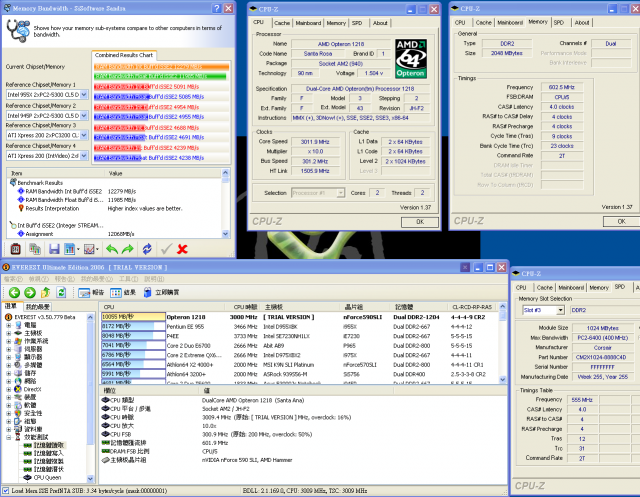Click the green Forward arrow in EVEREST's toolbar
Screen dimensions: 640x497
(30, 292)
